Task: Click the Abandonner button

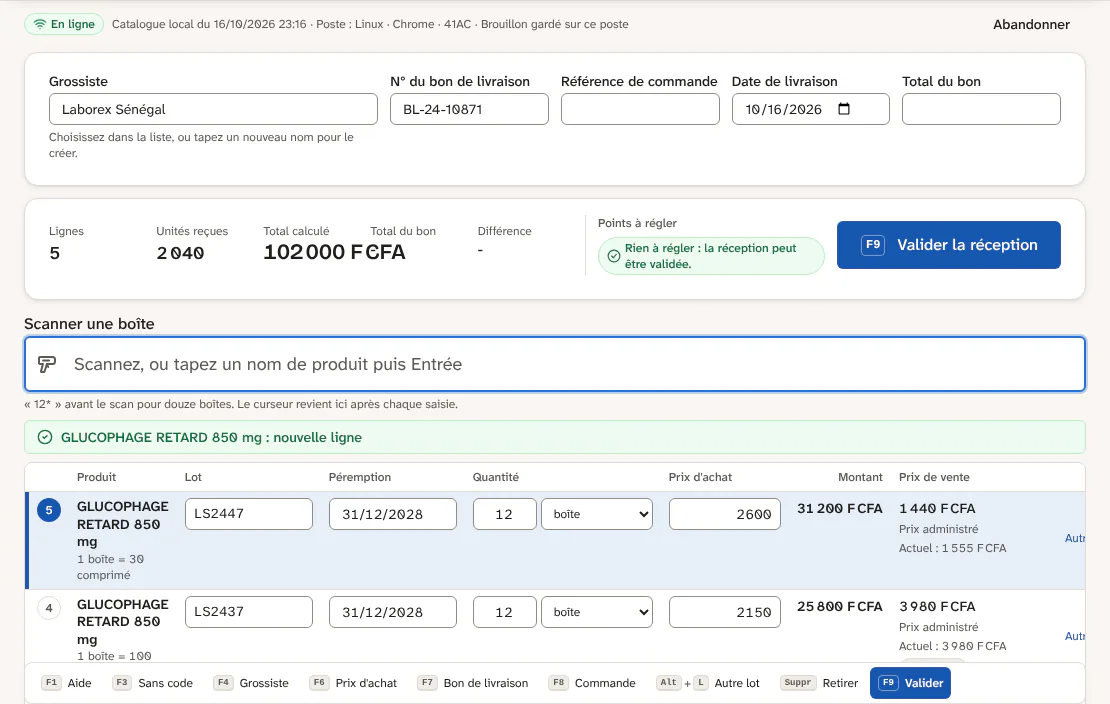Action: tap(1031, 24)
